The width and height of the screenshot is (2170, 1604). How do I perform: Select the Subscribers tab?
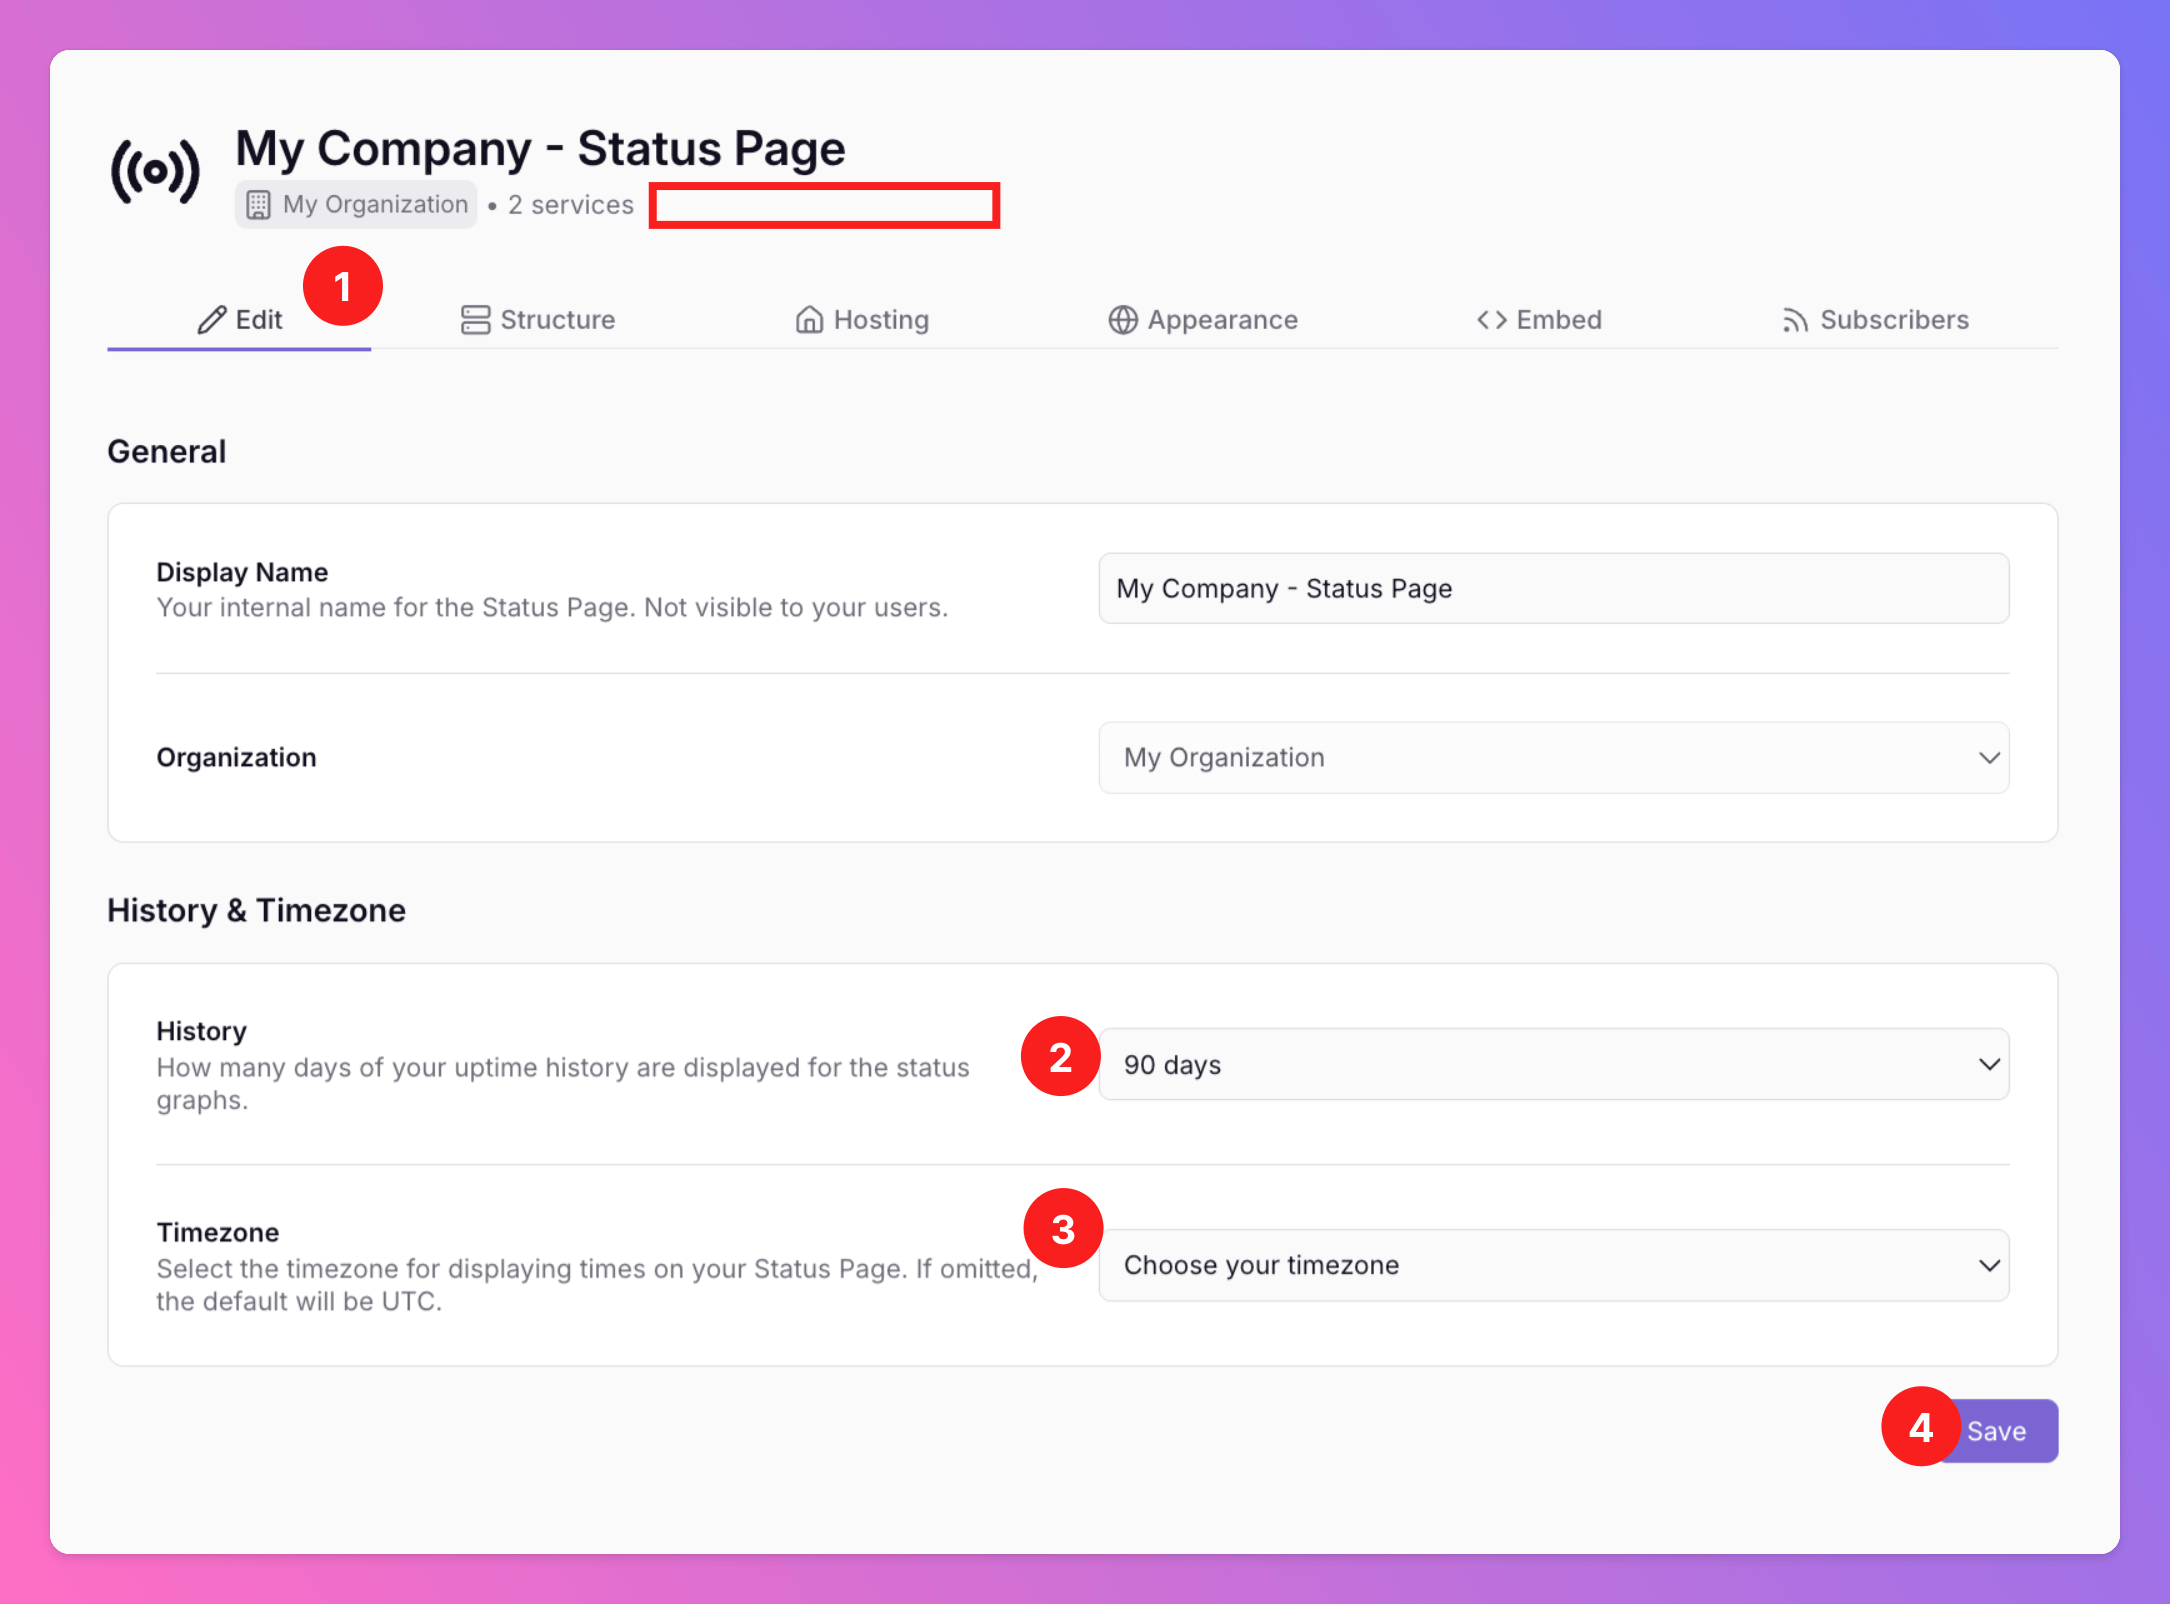(x=1893, y=320)
